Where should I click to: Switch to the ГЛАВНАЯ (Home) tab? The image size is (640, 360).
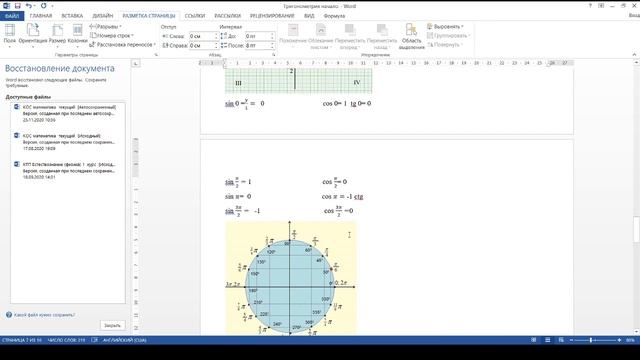pyautogui.click(x=41, y=16)
